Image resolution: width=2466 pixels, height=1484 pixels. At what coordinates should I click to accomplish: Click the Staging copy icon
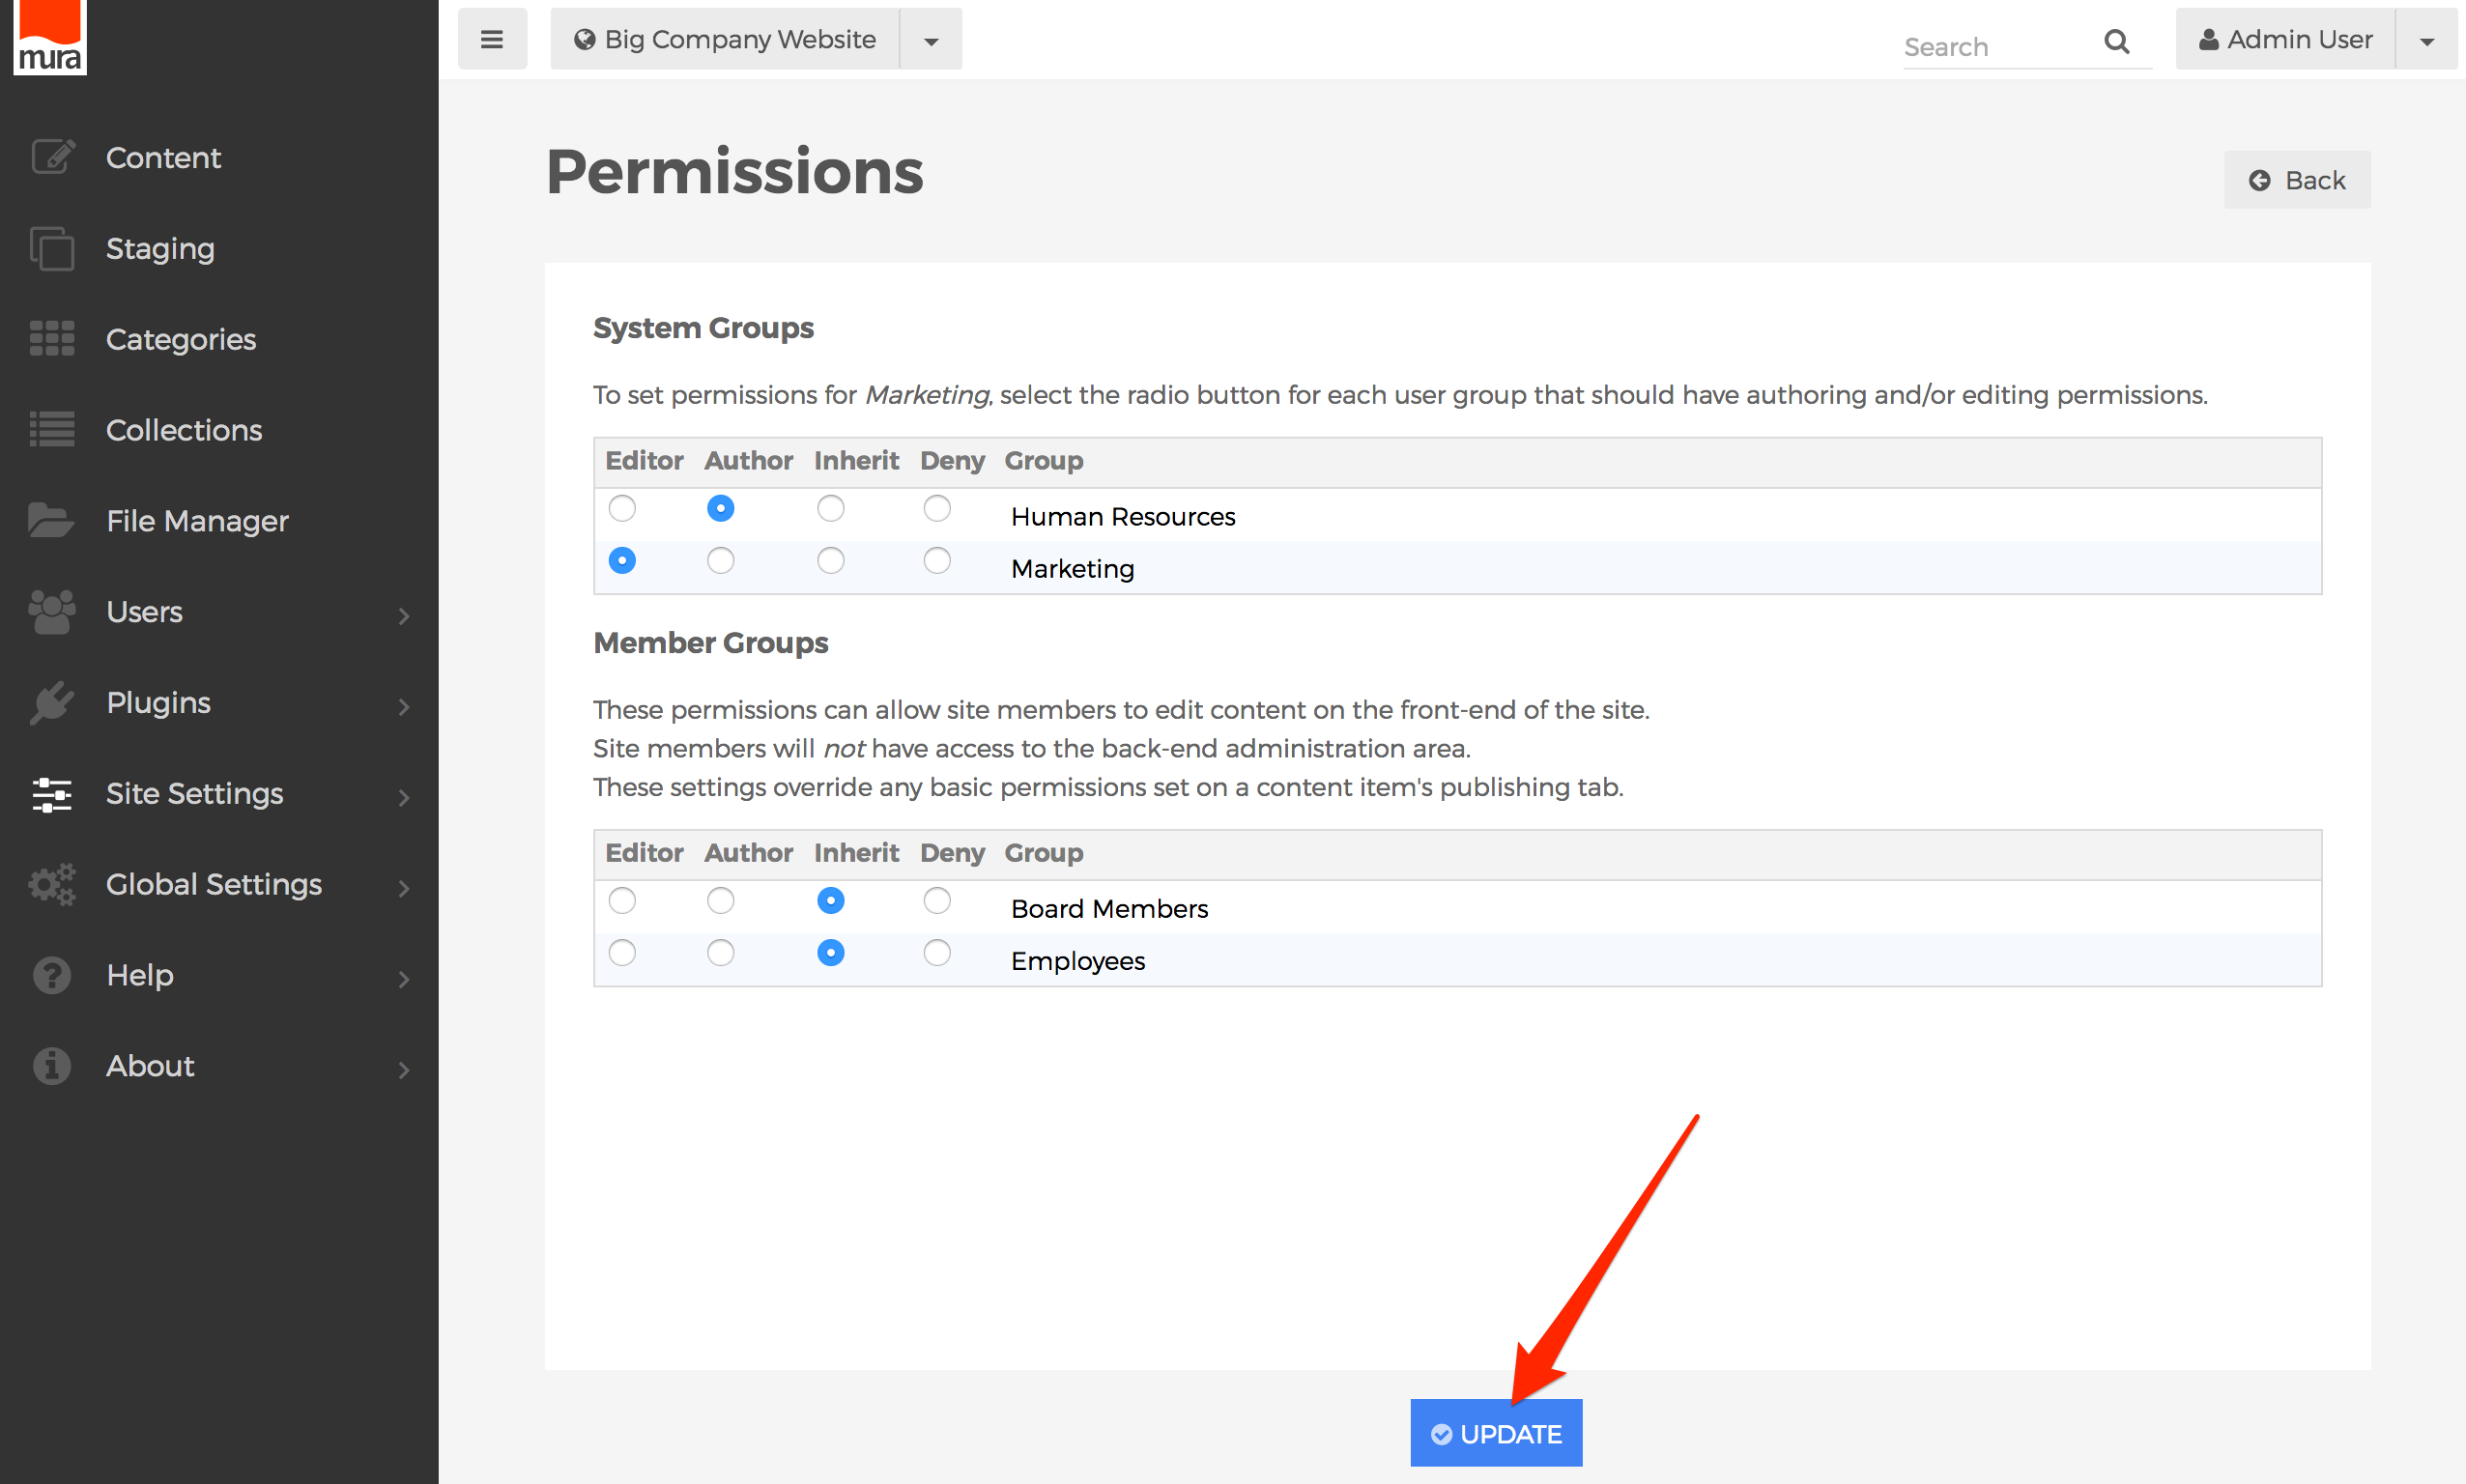pos(52,248)
